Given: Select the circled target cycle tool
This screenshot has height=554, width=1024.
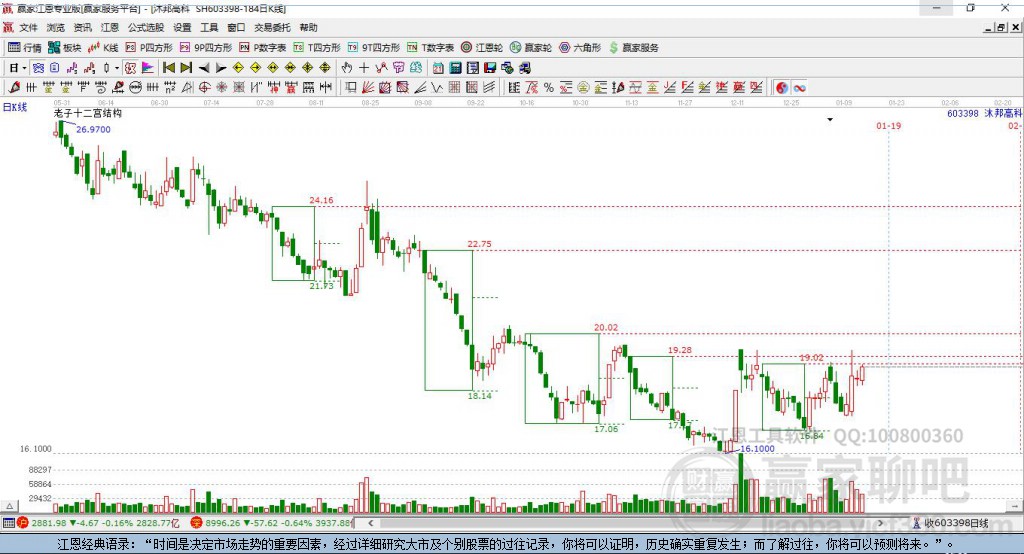Looking at the screenshot, I should [204, 88].
